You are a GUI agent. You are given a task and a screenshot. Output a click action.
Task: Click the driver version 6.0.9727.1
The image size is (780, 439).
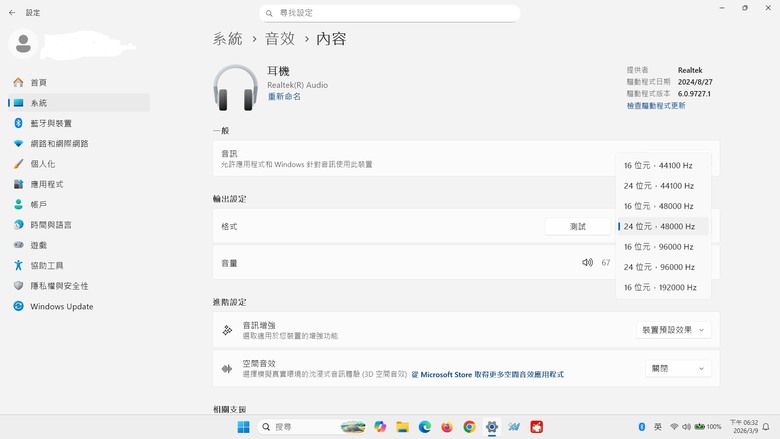click(x=694, y=94)
